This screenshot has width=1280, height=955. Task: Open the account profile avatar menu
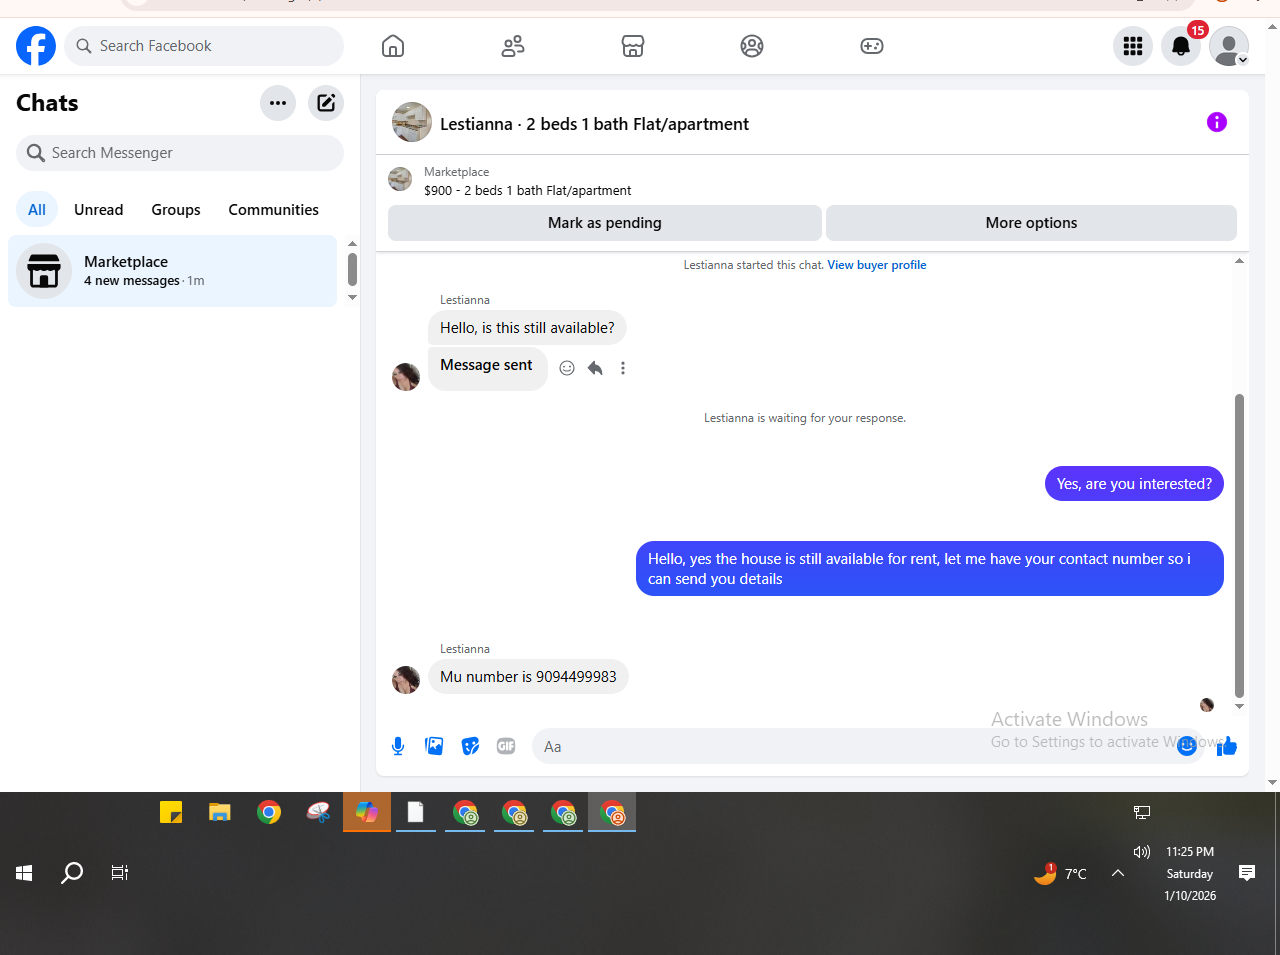pyautogui.click(x=1229, y=46)
